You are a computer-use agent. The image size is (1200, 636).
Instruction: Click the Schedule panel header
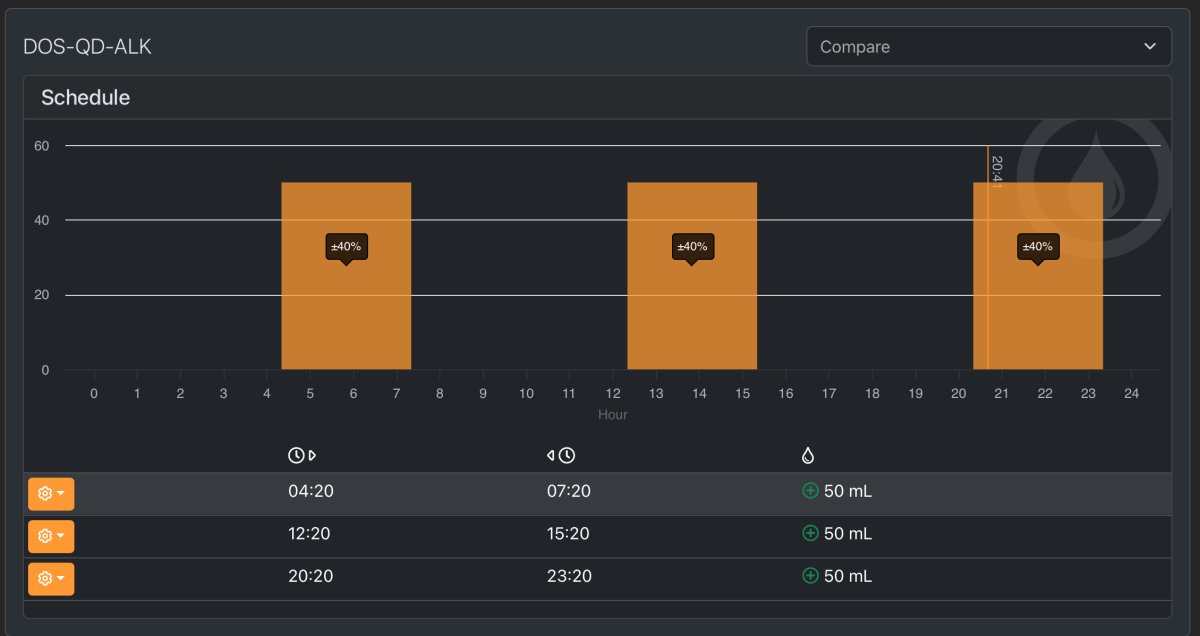click(597, 98)
